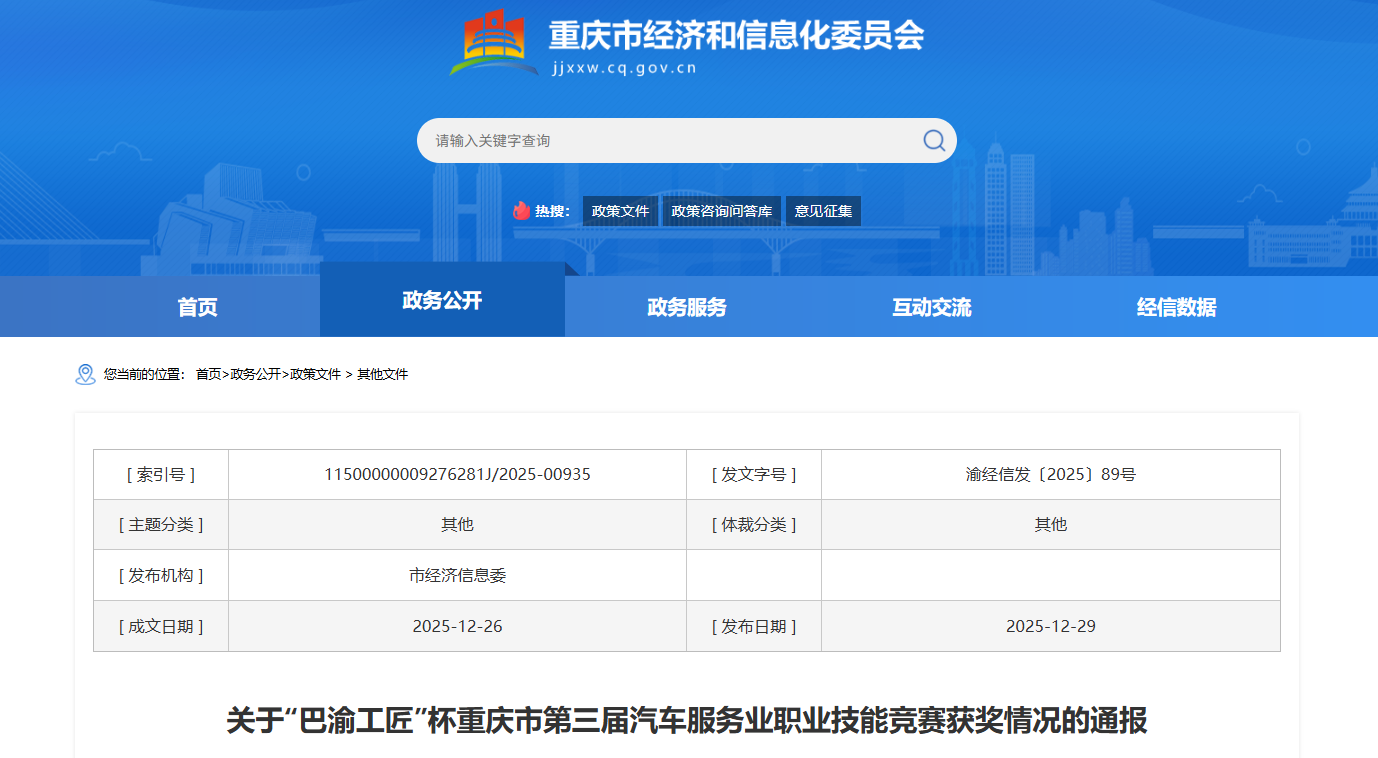1378x758 pixels.
Task: Click the article title about 巴渝工匠 competition
Action: (x=687, y=721)
